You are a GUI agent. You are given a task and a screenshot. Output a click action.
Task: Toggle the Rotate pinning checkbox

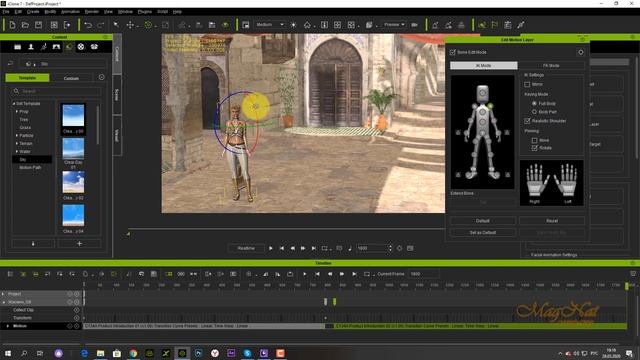(x=534, y=148)
